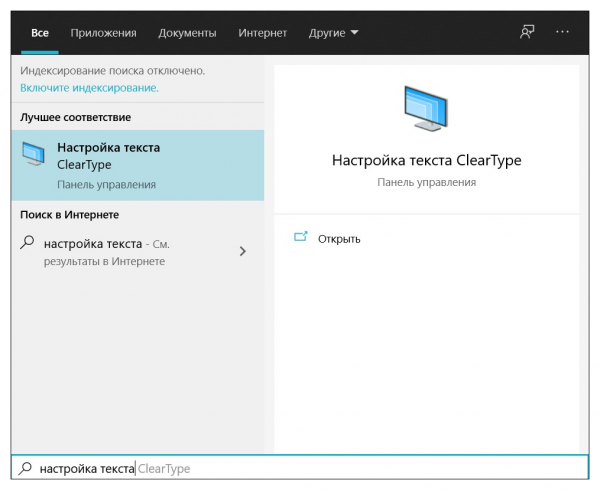The width and height of the screenshot is (600, 490).
Task: Expand the Другие dropdown
Action: [x=333, y=33]
